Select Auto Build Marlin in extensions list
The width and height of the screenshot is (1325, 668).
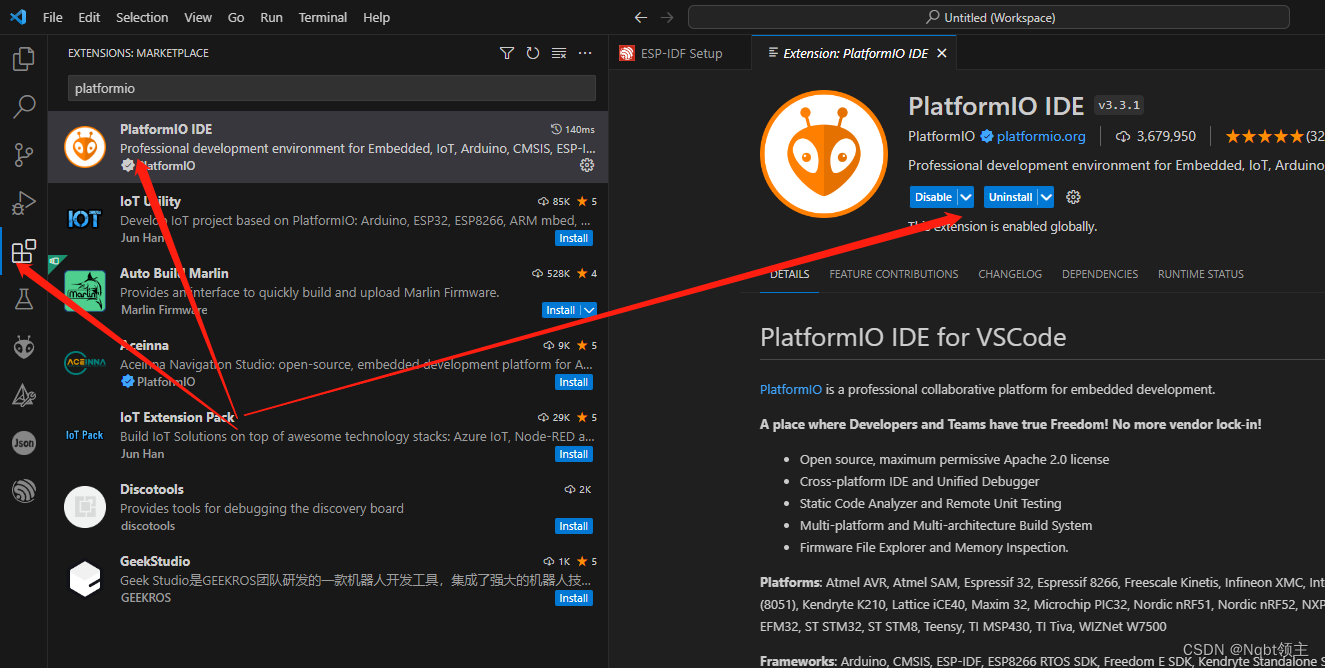(328, 291)
